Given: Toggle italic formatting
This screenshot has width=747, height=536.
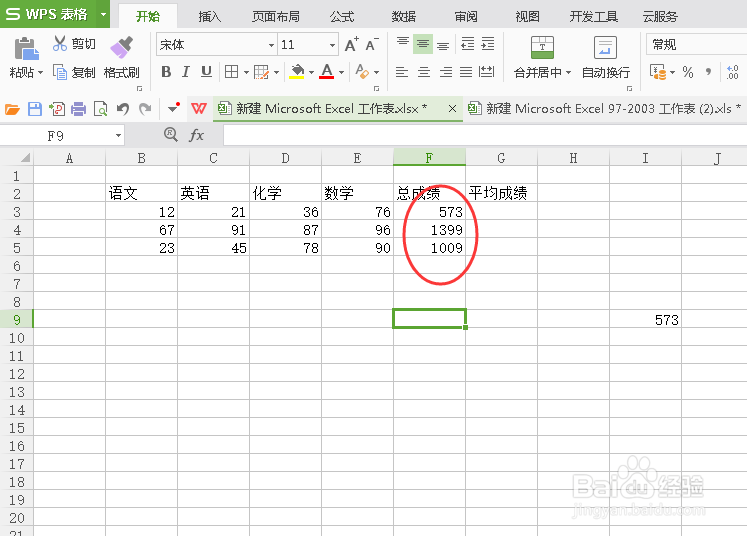Looking at the screenshot, I should coord(186,72).
